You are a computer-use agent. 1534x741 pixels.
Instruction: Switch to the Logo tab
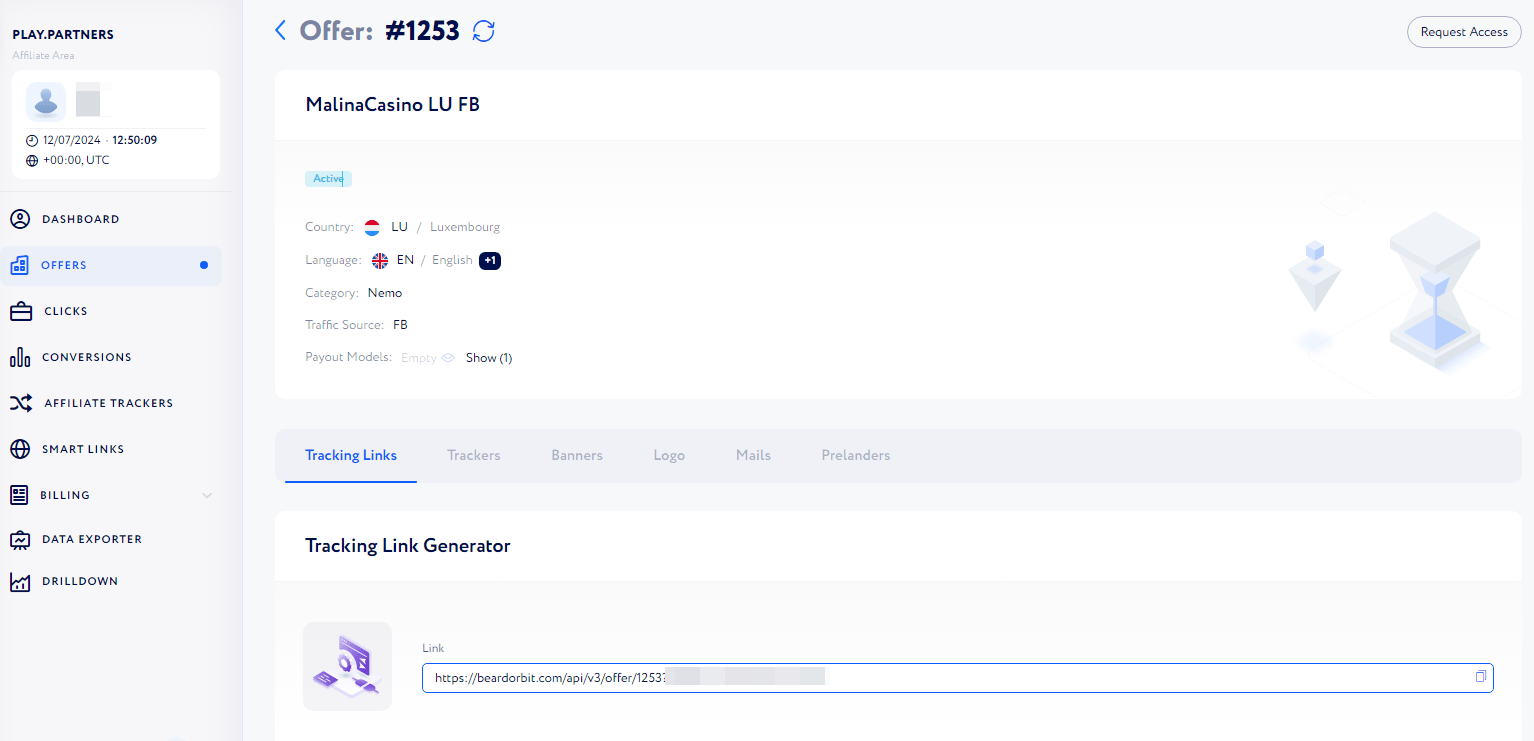click(x=669, y=455)
